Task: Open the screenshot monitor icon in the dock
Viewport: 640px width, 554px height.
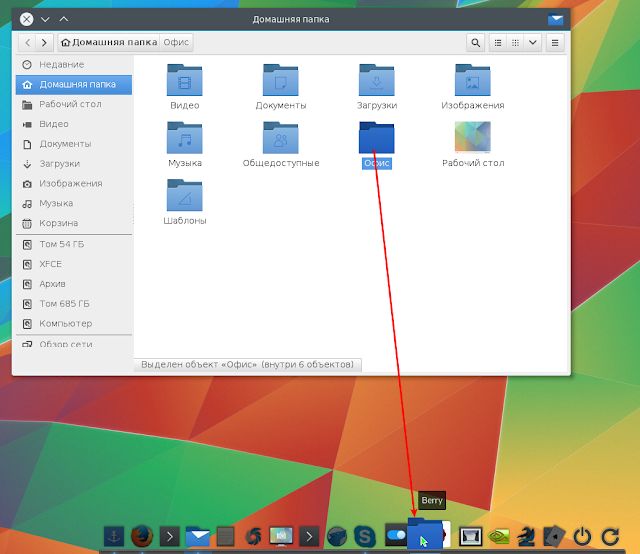Action: (x=281, y=536)
